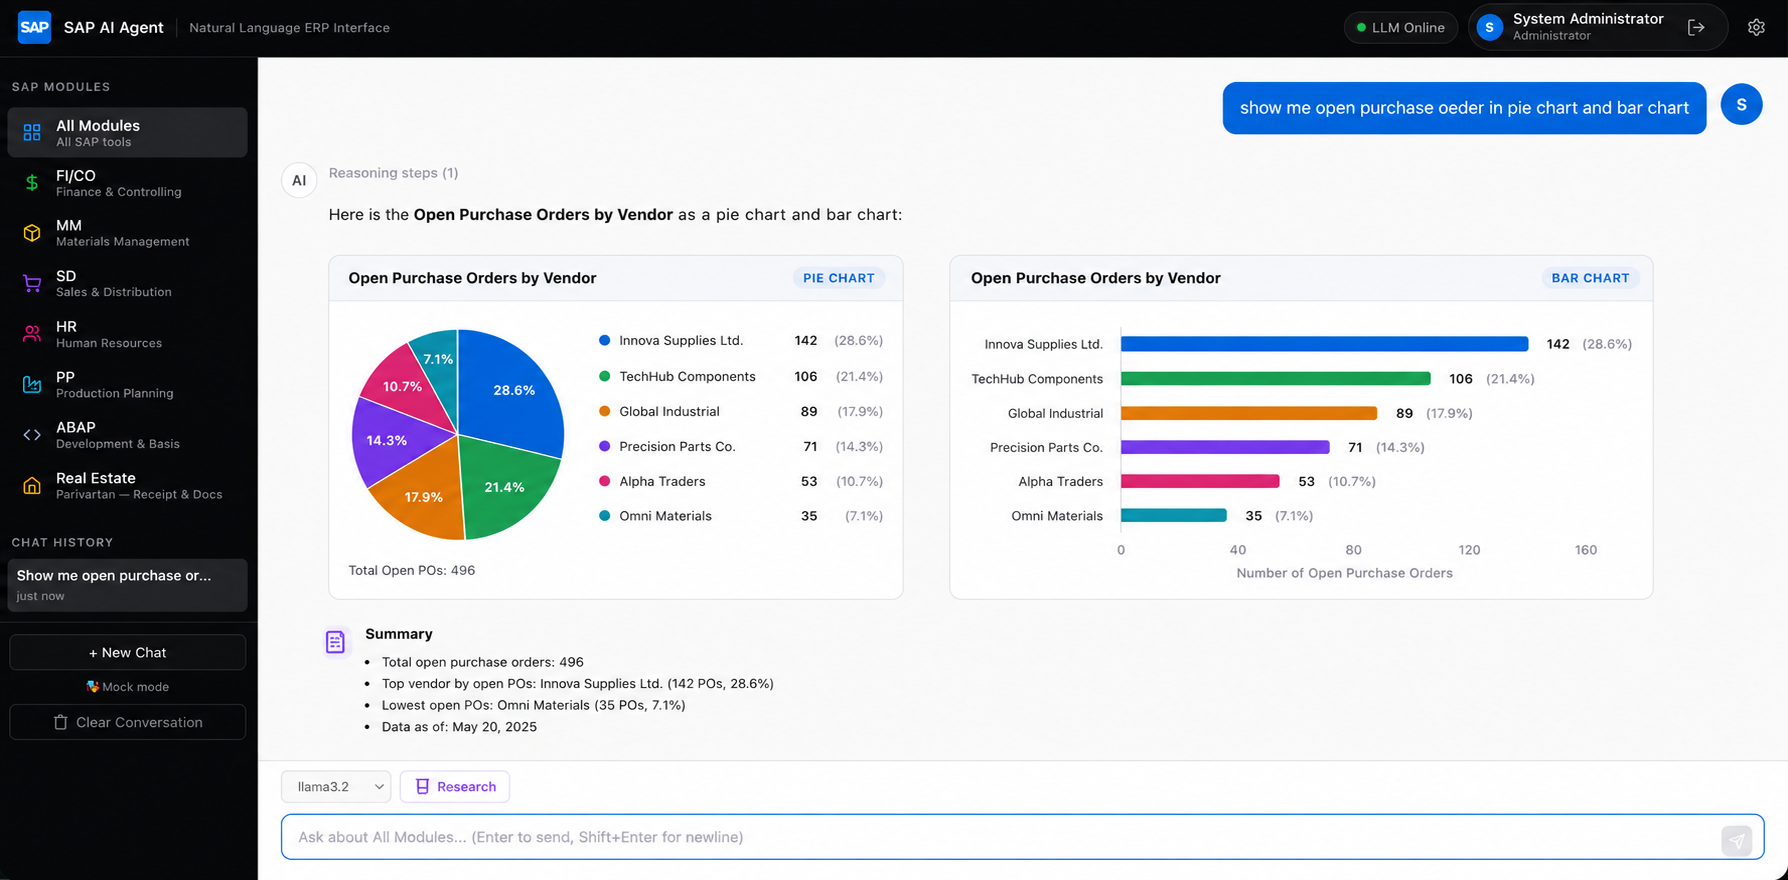This screenshot has height=880, width=1788.
Task: Click the HR people icon
Action: coord(32,334)
